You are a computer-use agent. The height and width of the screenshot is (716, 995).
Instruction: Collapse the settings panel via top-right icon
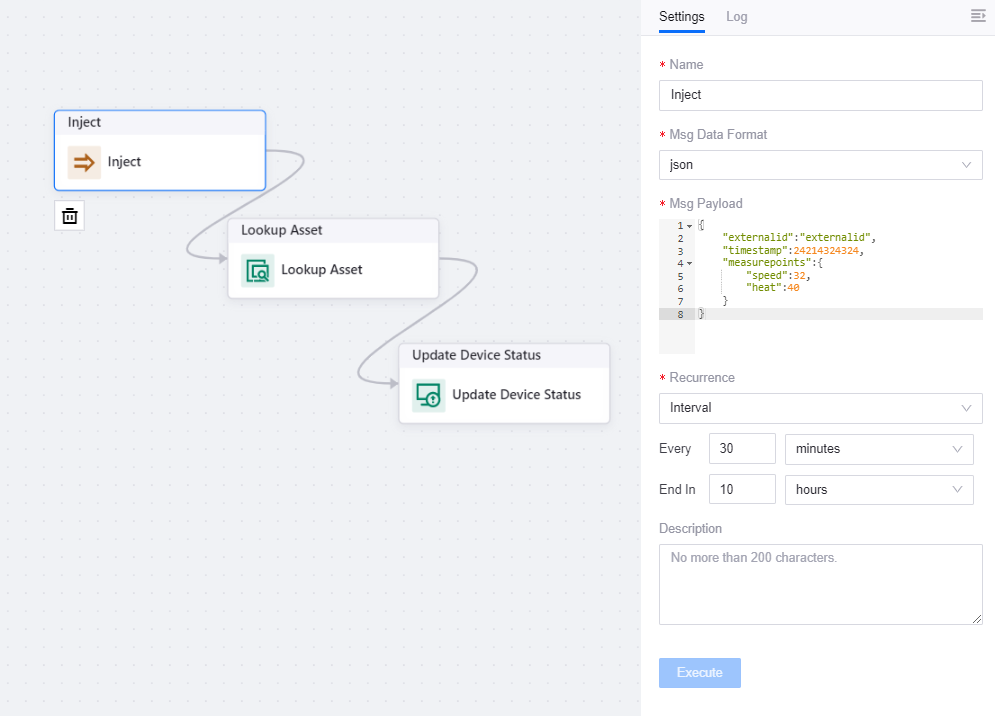(978, 16)
